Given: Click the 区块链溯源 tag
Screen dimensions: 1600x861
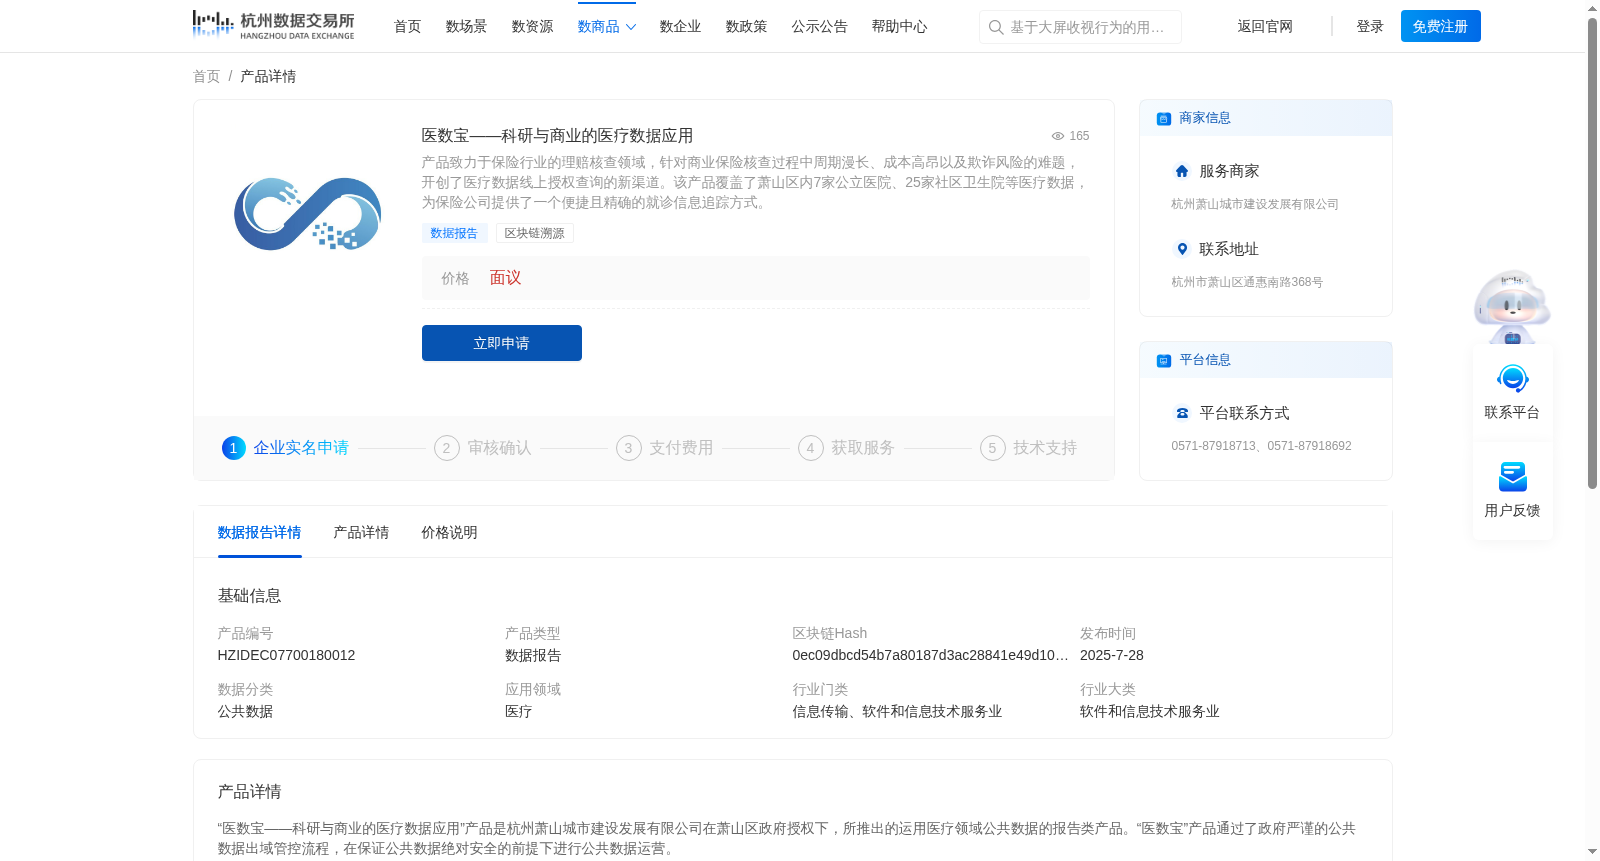Looking at the screenshot, I should pos(534,233).
